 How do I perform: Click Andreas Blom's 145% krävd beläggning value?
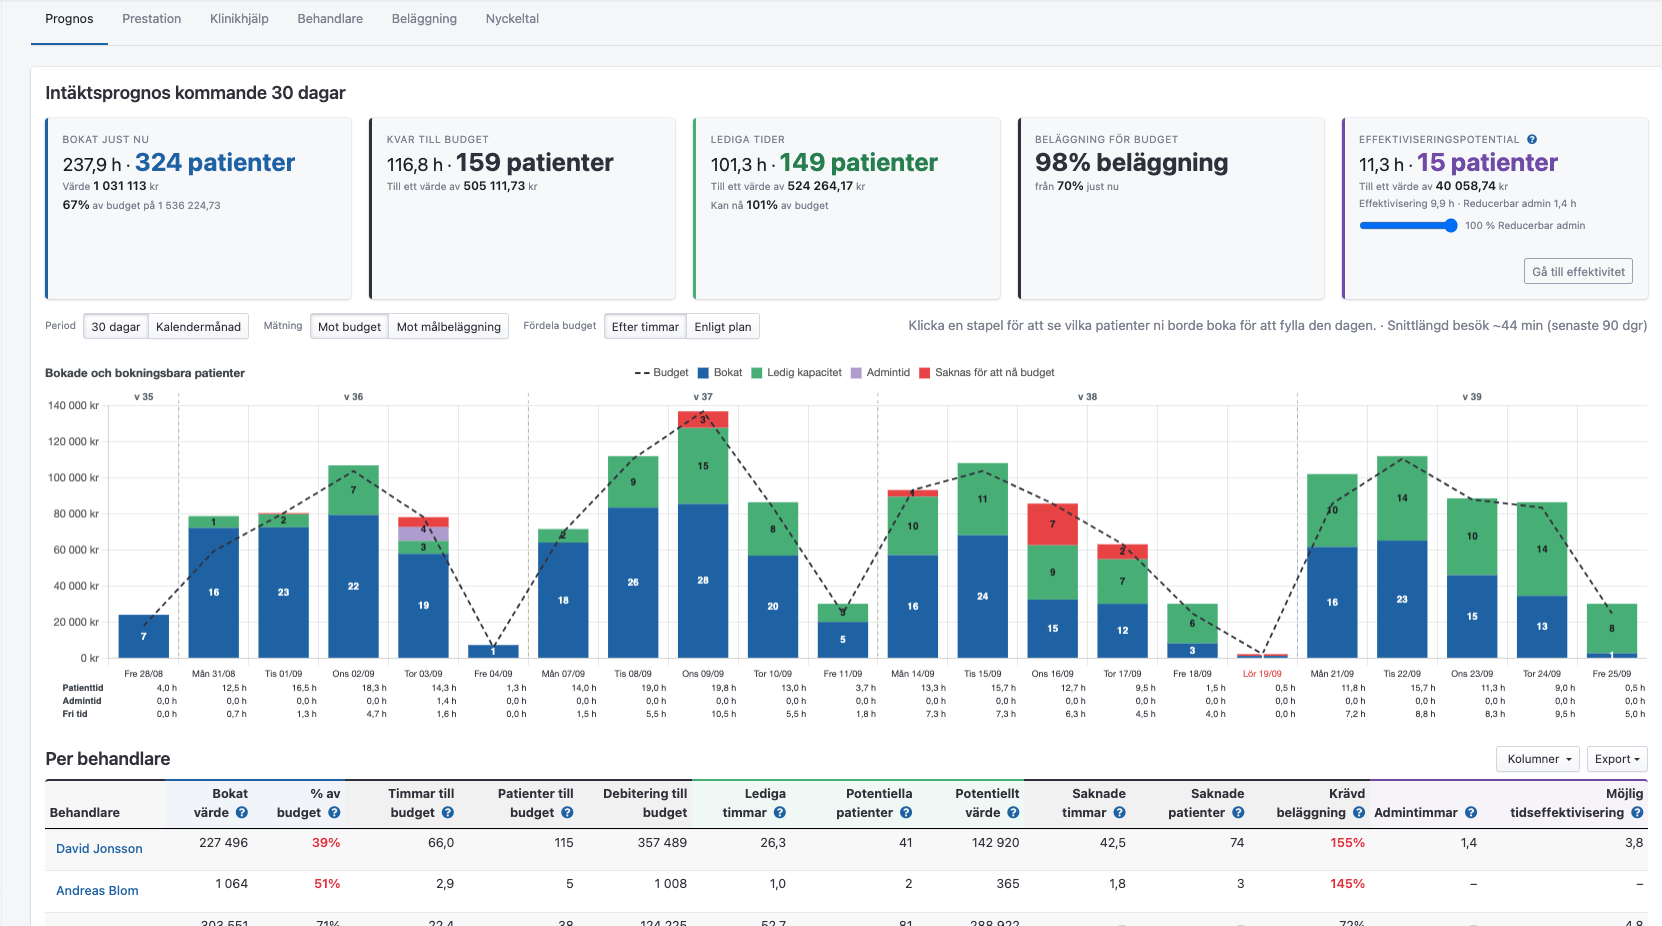point(1347,884)
